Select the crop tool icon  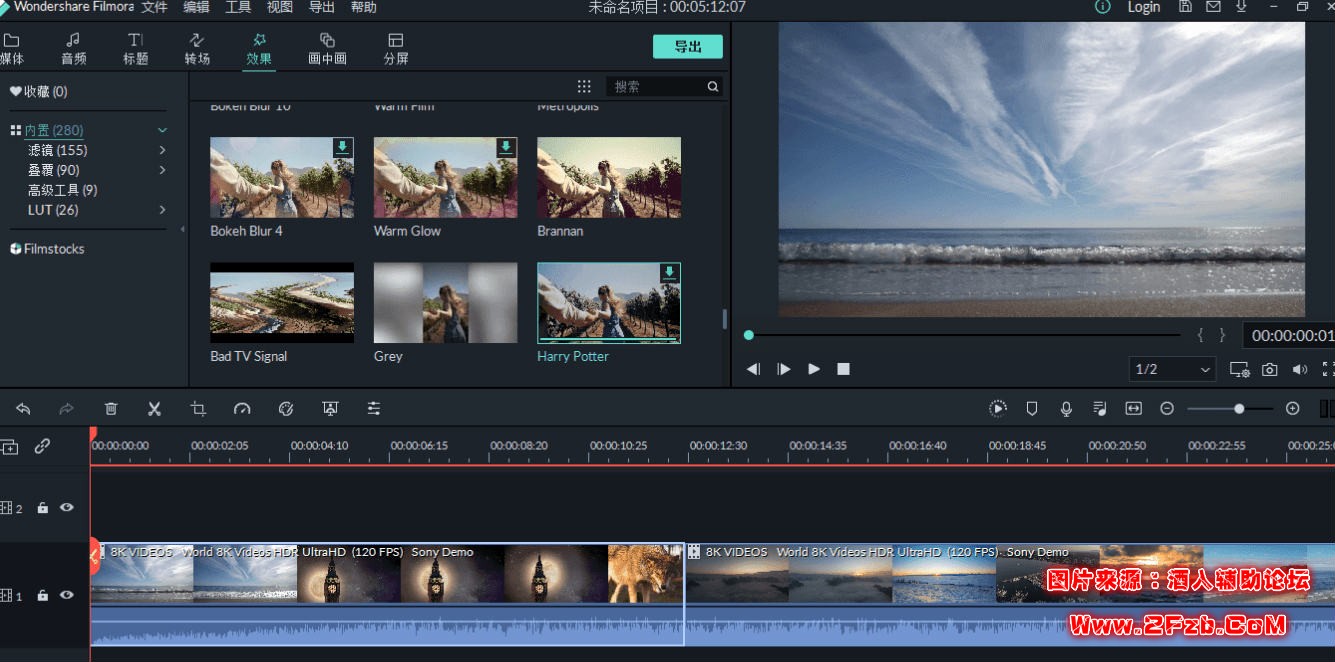point(198,408)
